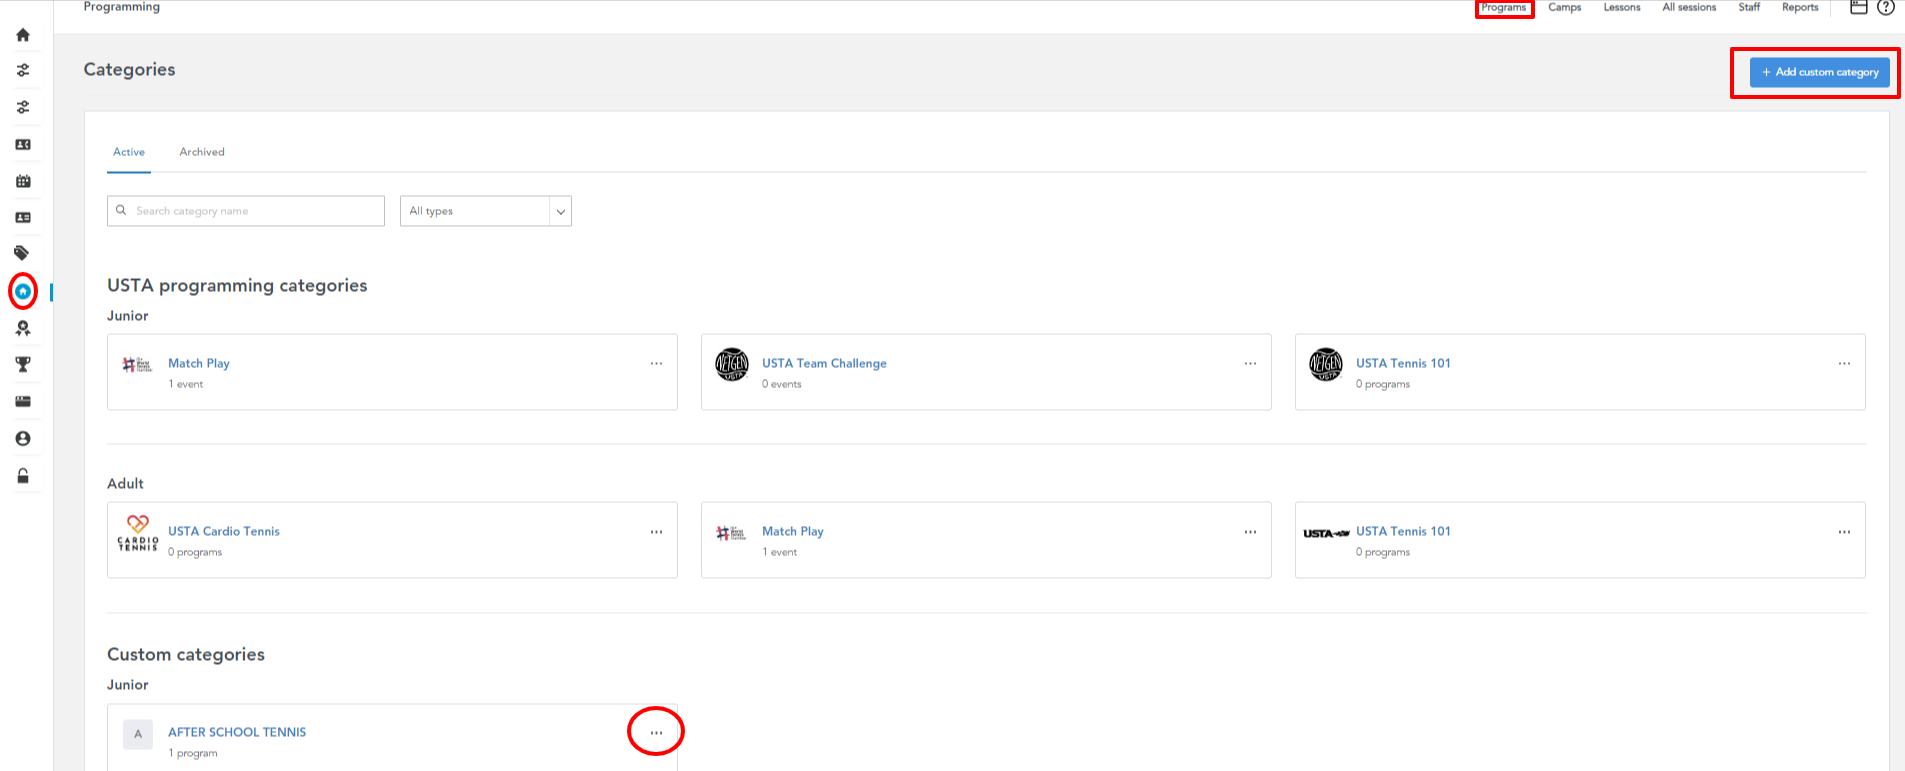Open the adult USTA Tennis 101 link
The width and height of the screenshot is (1905, 771).
coord(1402,531)
